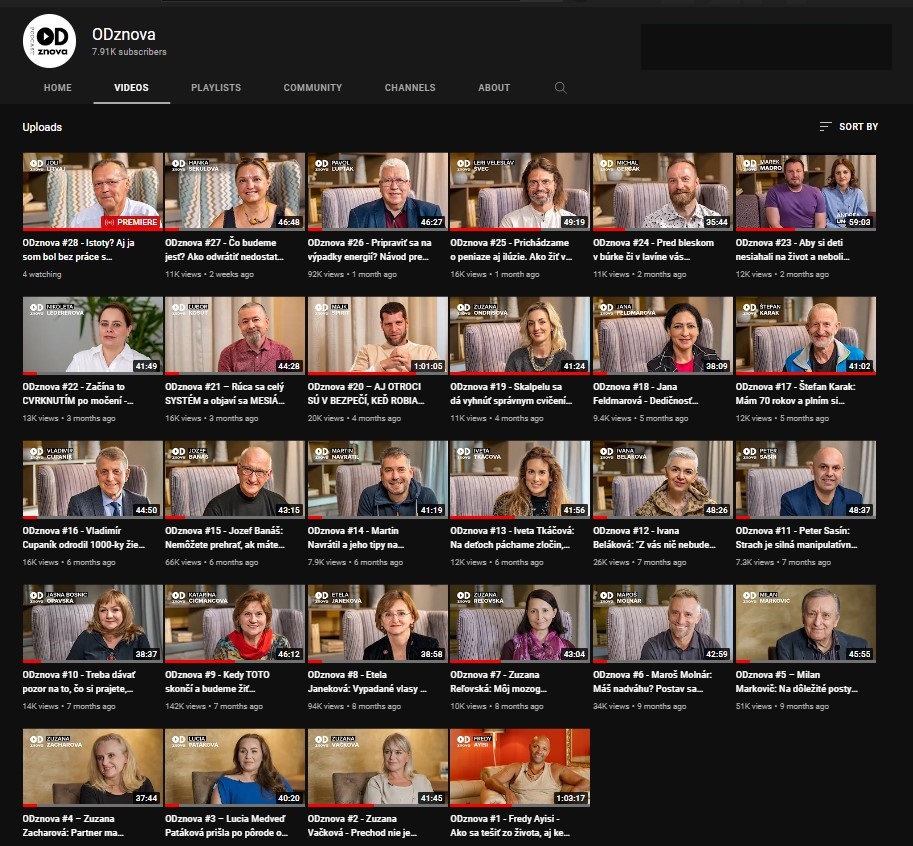Switch to the About tab
The height and width of the screenshot is (846, 913).
coord(494,87)
